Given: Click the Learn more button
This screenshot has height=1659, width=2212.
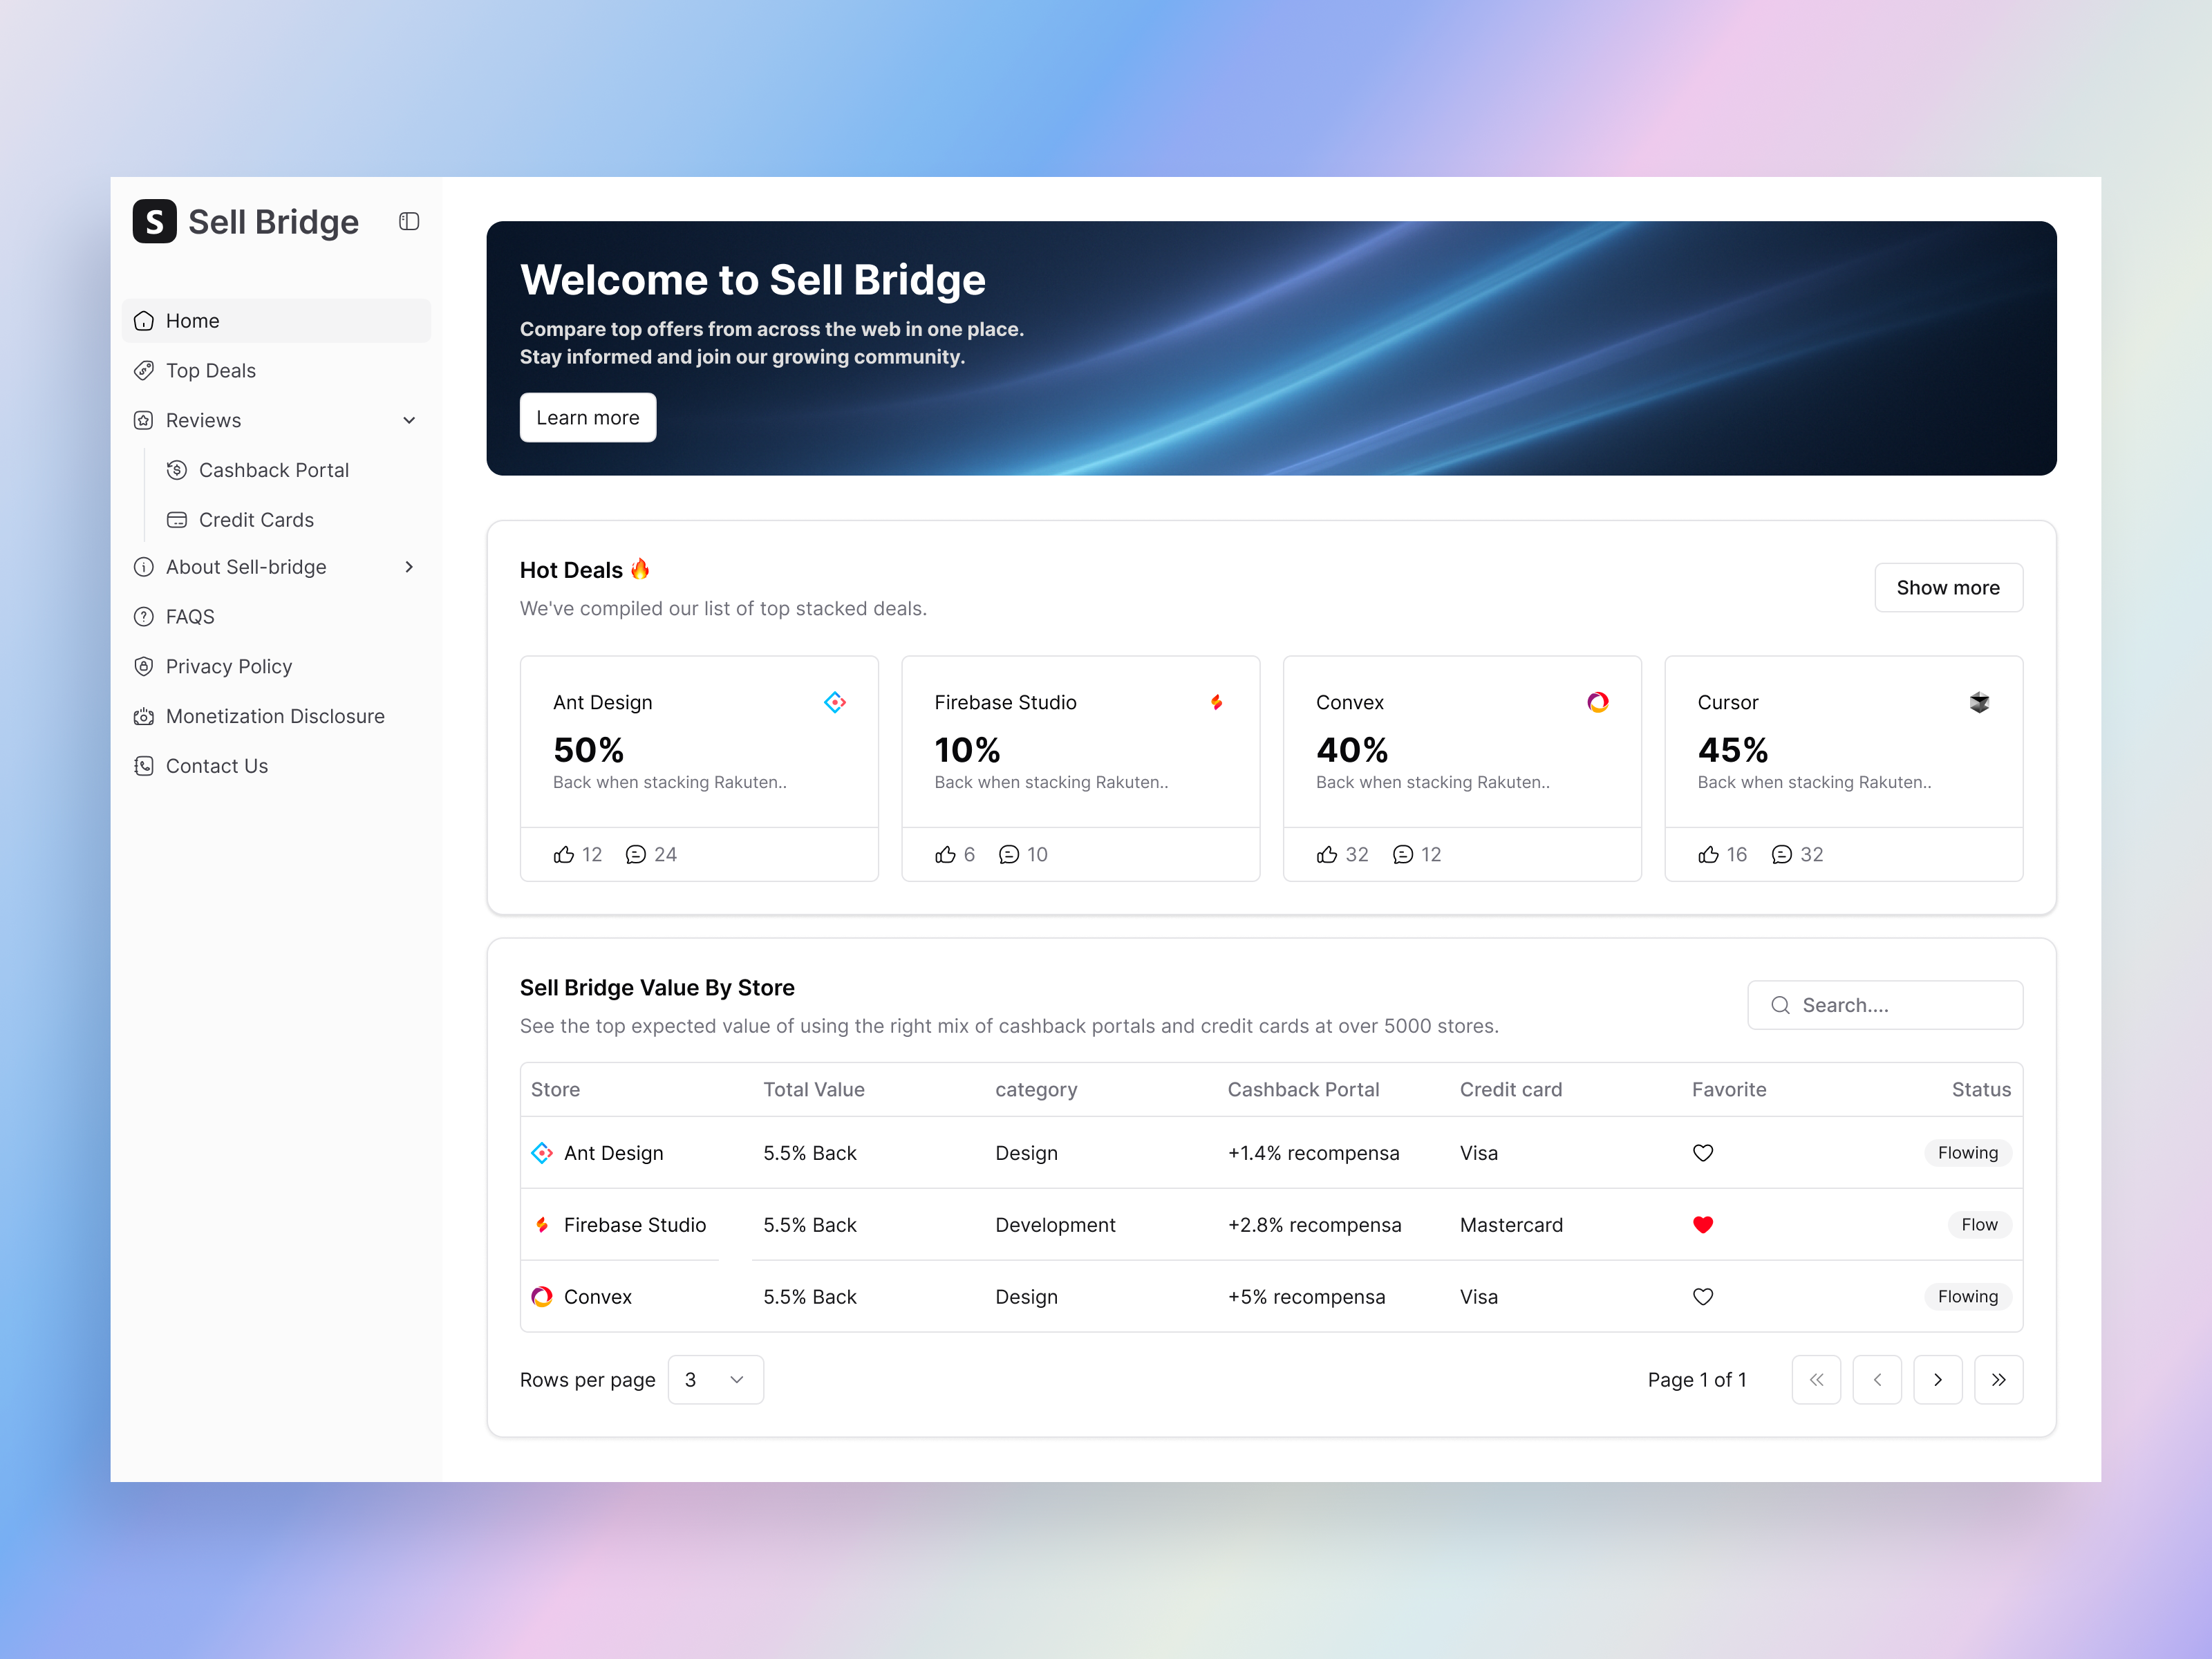Looking at the screenshot, I should pos(587,418).
